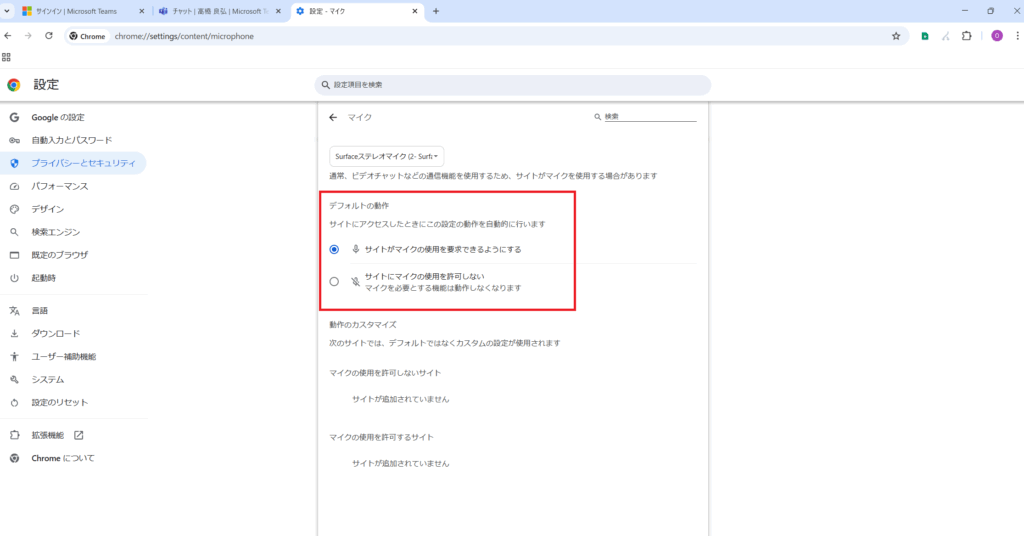1024x536 pixels.
Task: Expand the tab search chevron at top-left
Action: [x=7, y=11]
